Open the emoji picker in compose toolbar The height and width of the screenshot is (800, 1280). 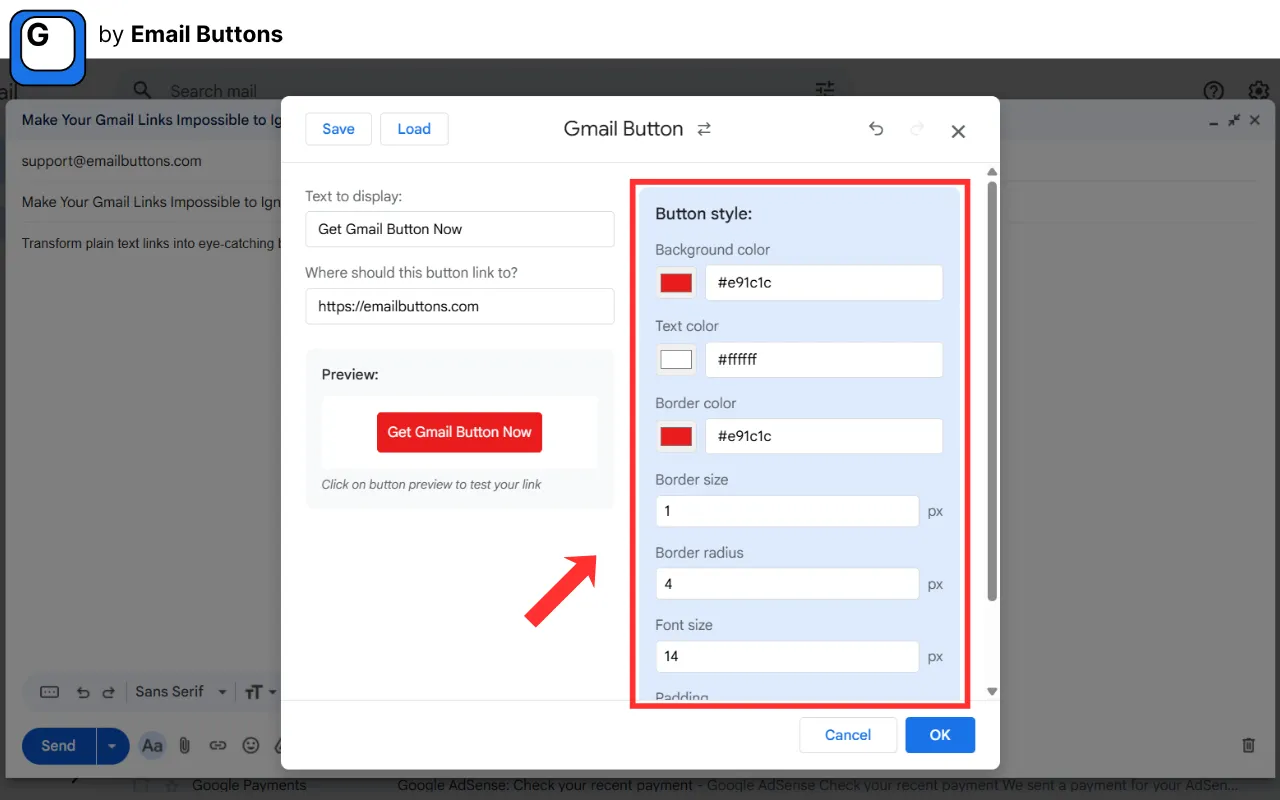251,745
